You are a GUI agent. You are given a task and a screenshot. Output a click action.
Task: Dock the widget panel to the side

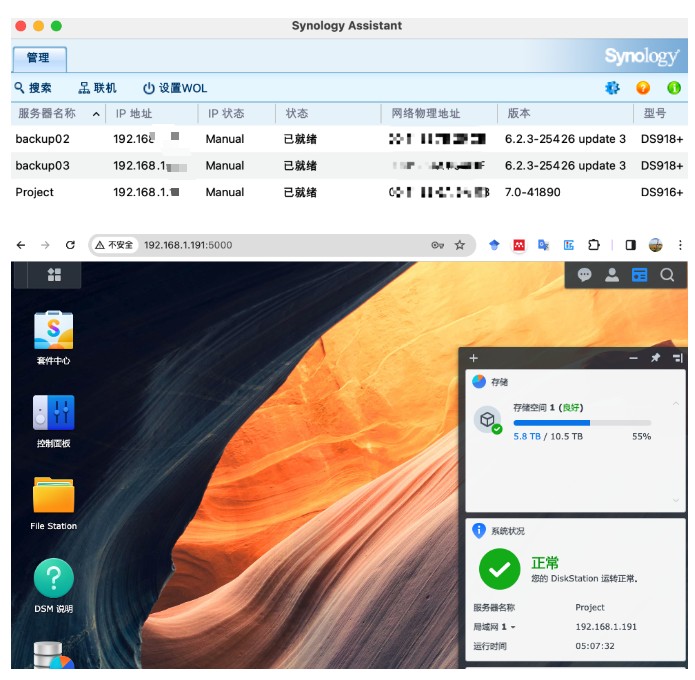tap(677, 358)
